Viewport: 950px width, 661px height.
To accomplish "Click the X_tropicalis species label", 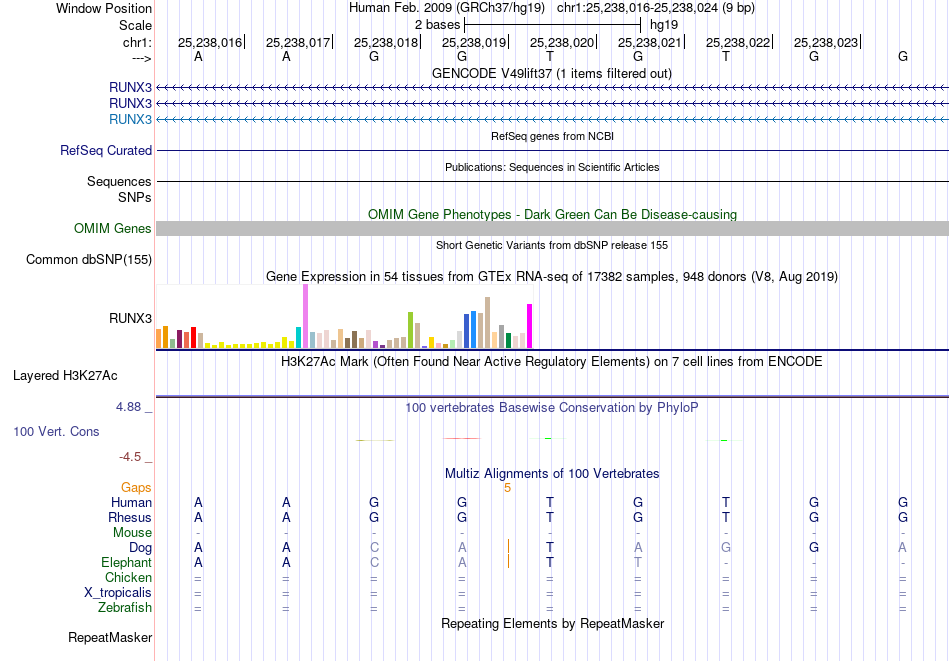I will pyautogui.click(x=118, y=593).
